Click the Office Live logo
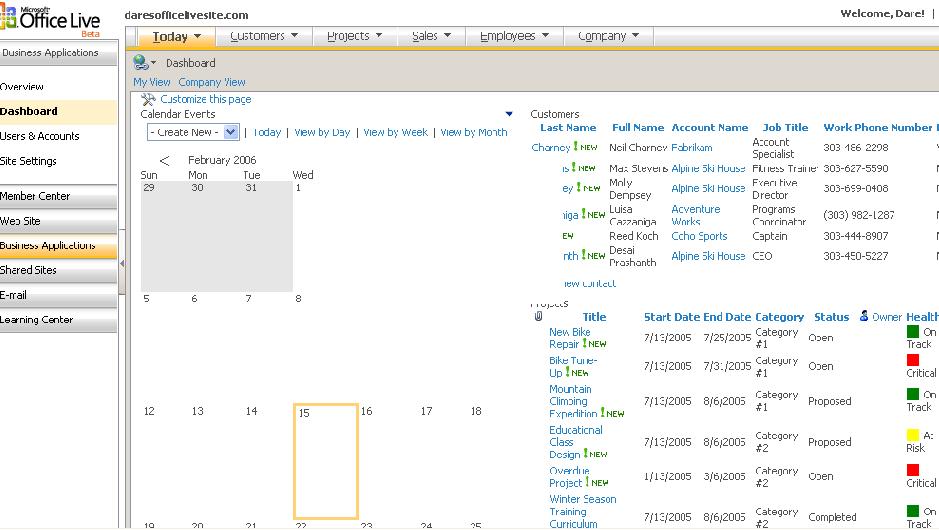The height and width of the screenshot is (530, 939). coord(50,20)
